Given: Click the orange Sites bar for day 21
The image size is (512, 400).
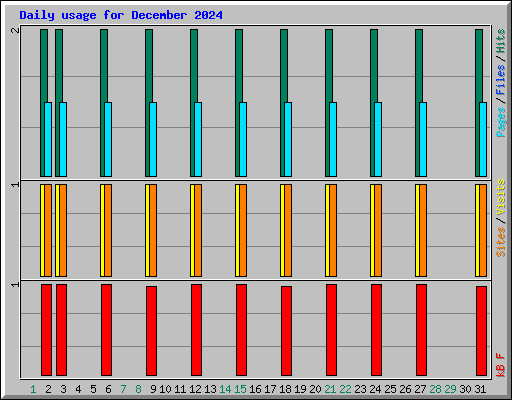Looking at the screenshot, I should point(333,230).
